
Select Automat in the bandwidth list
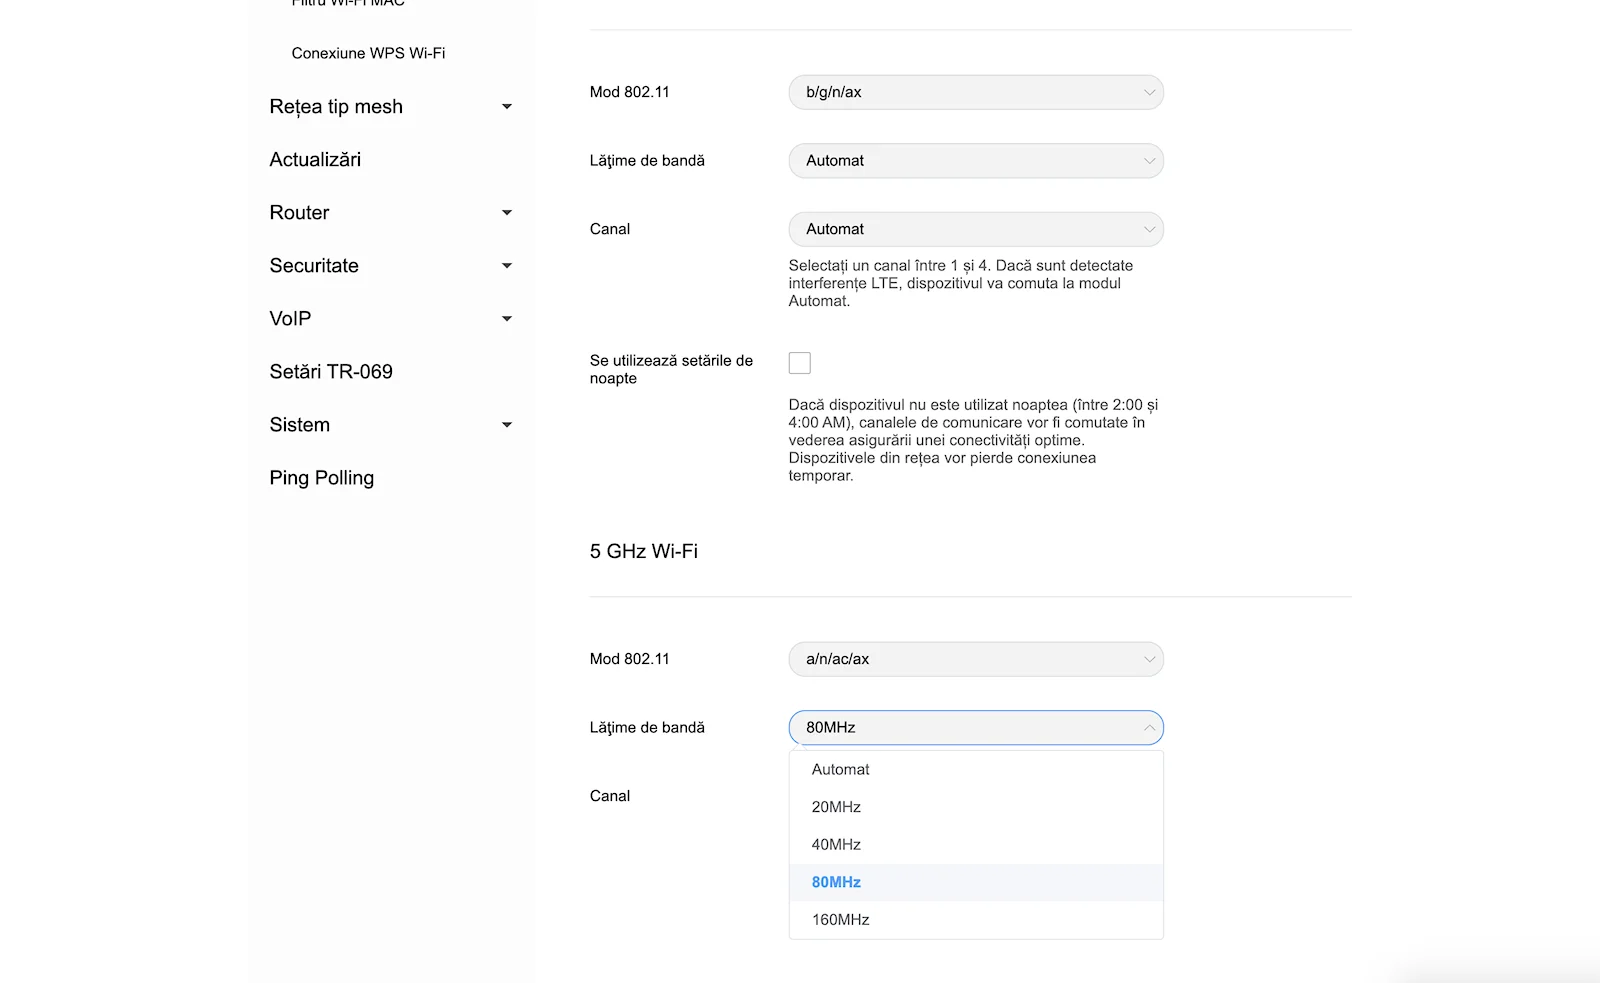point(976,770)
